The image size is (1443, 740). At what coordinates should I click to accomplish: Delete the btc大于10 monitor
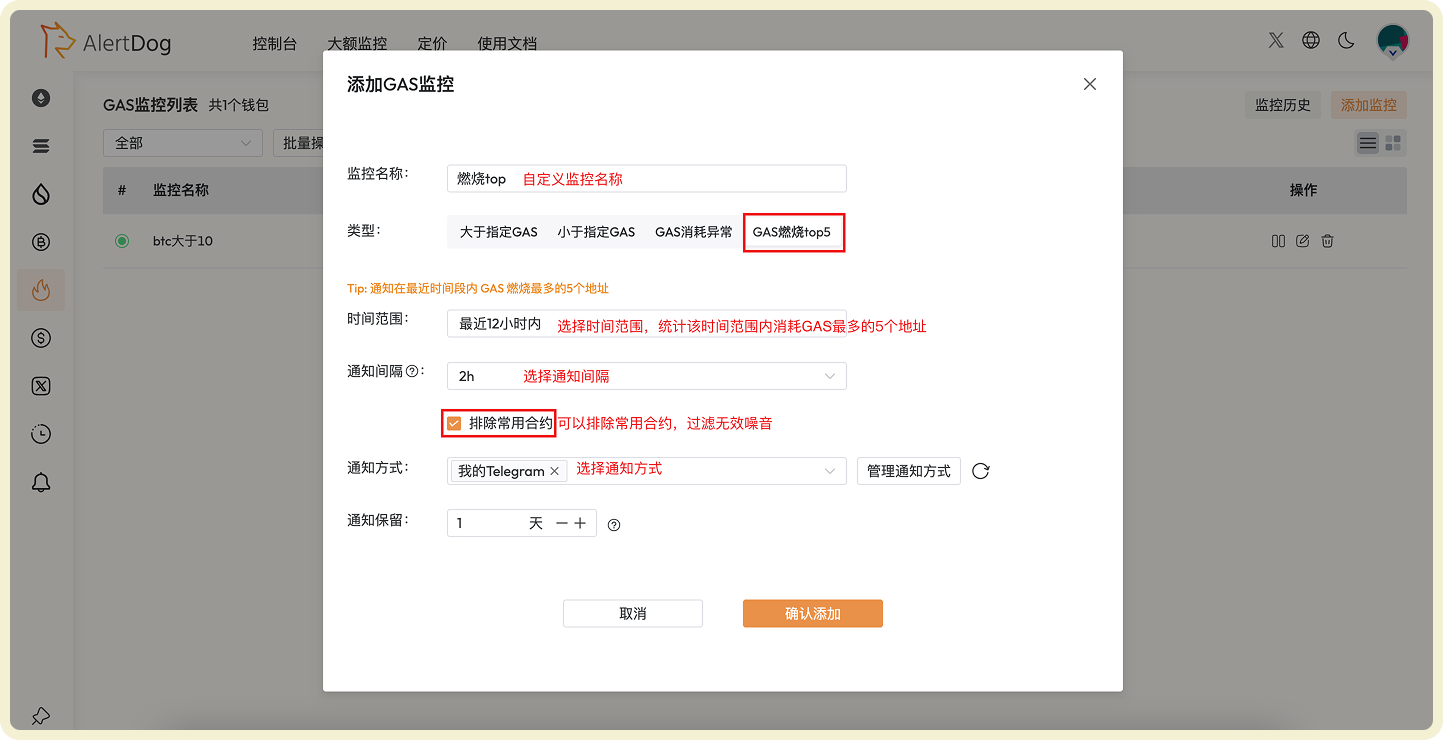pos(1327,241)
